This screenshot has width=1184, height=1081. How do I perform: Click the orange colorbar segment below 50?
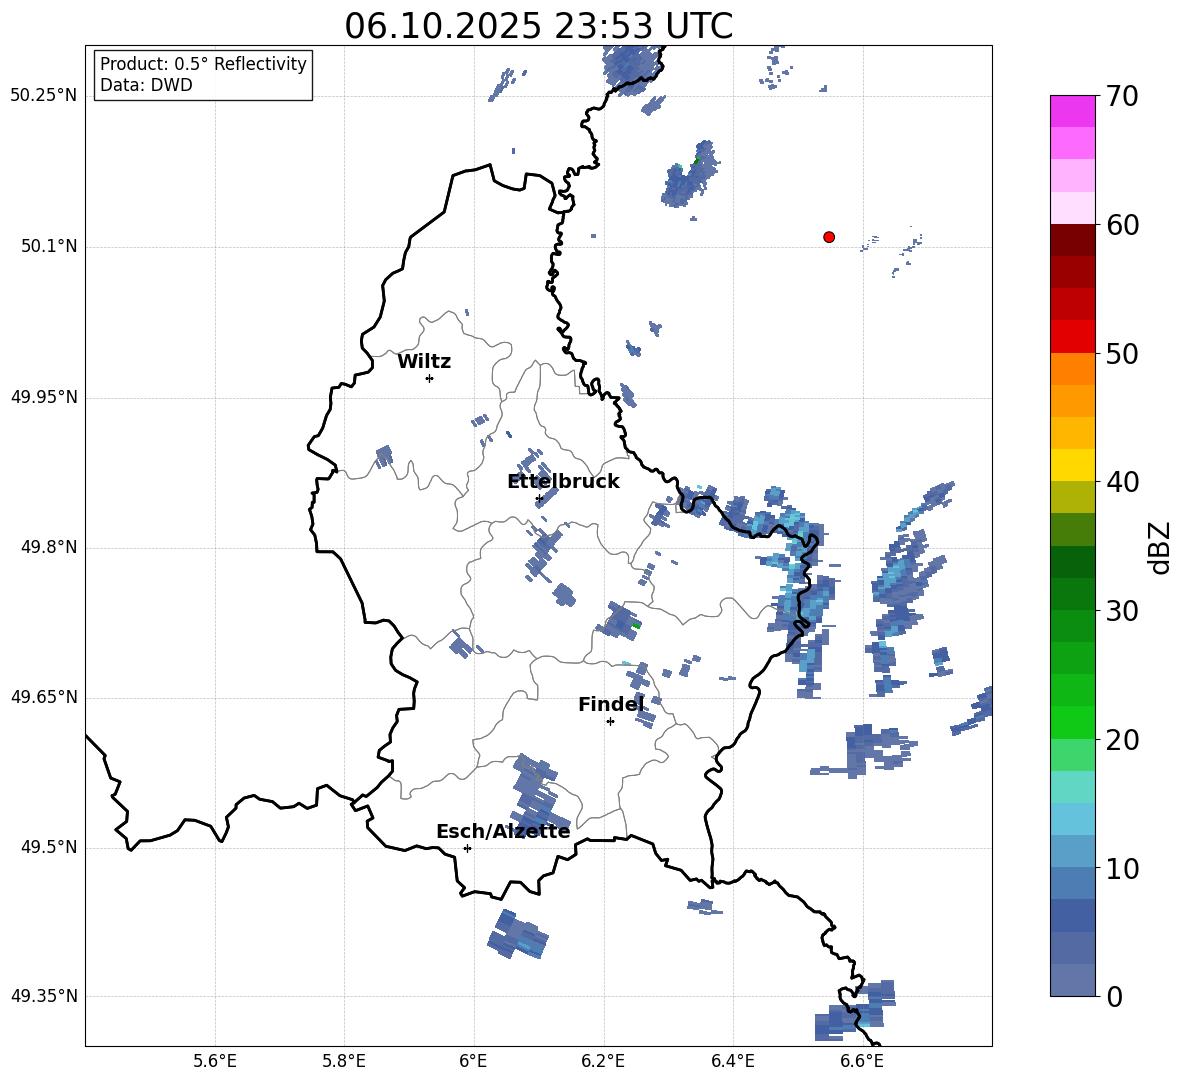[1073, 368]
